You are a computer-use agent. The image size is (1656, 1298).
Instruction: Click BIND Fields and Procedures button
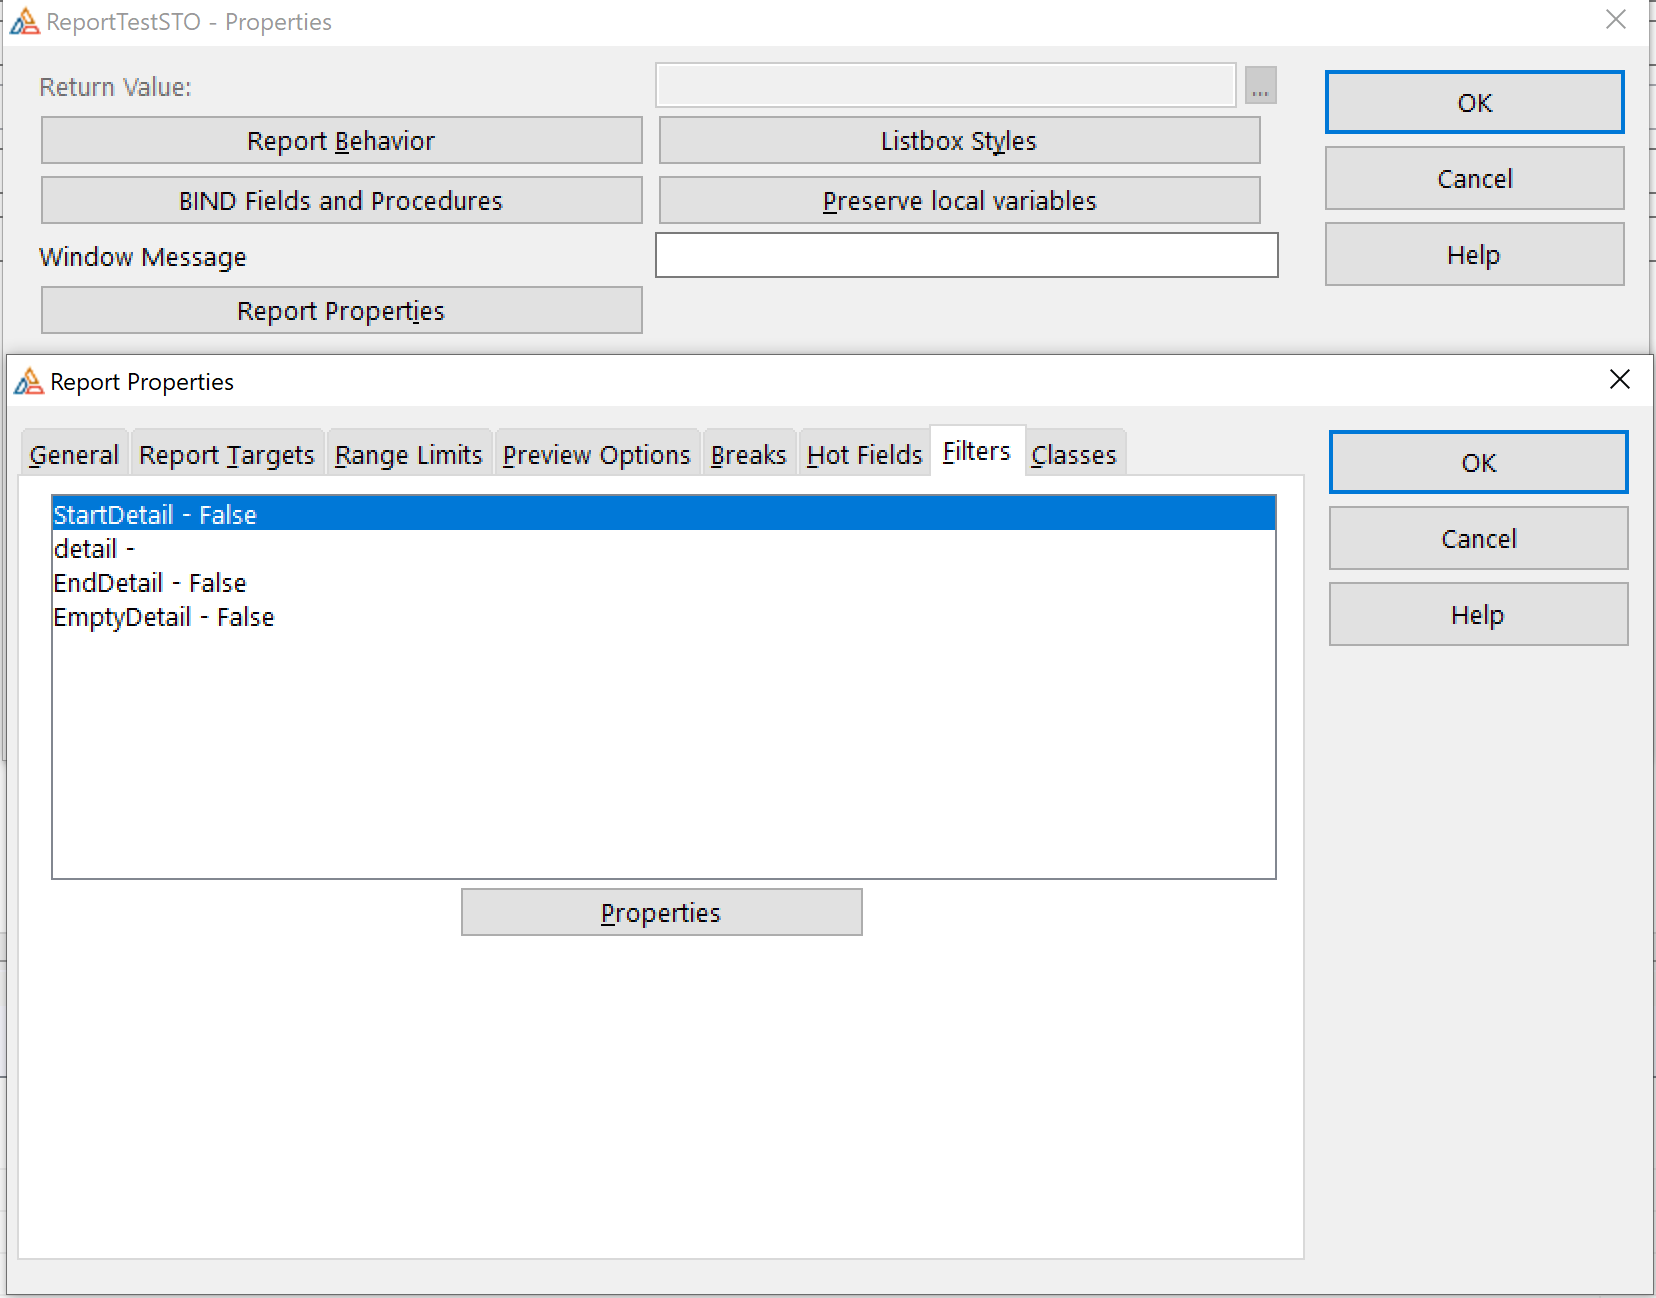tap(341, 201)
